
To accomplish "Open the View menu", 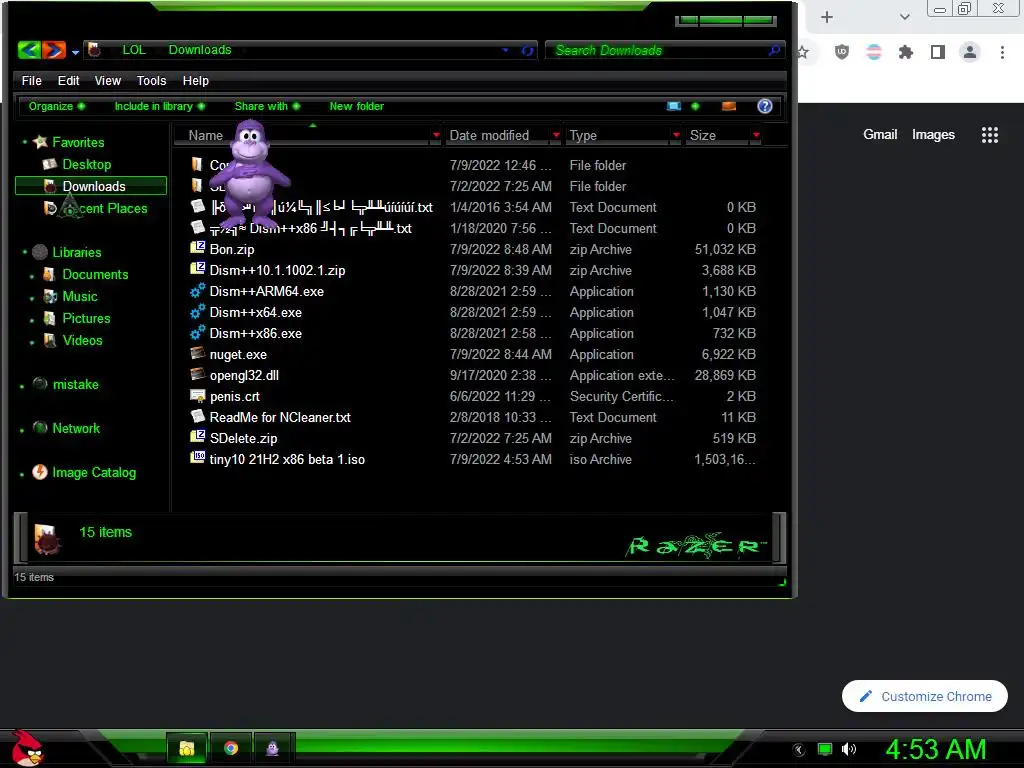I will (108, 80).
